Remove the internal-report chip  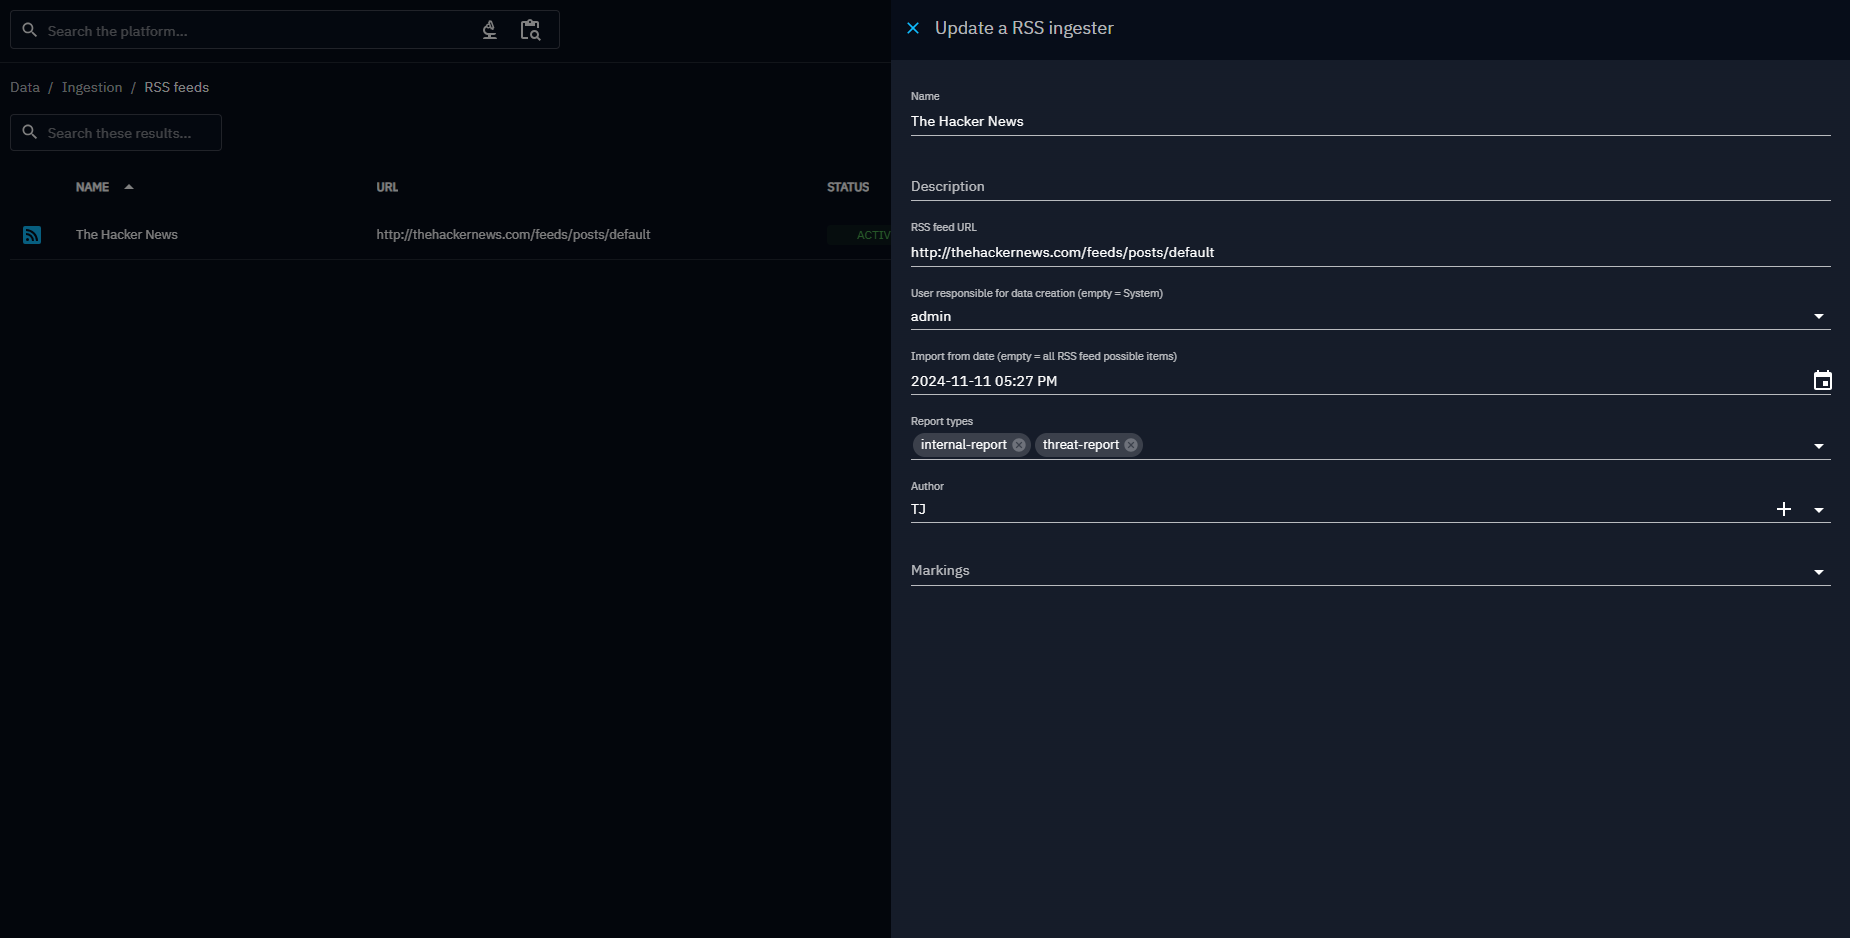click(x=1019, y=445)
